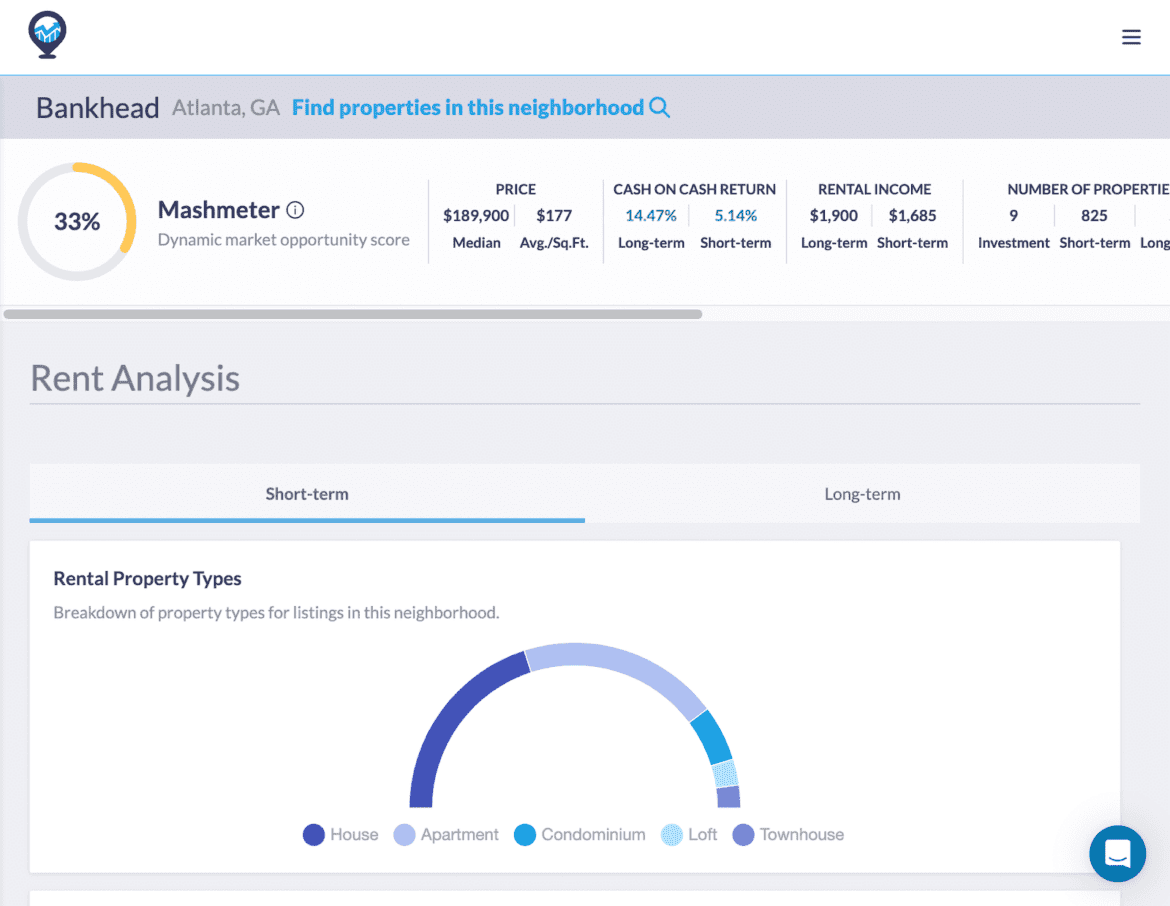Open the hamburger menu
1170x906 pixels.
[x=1131, y=38]
